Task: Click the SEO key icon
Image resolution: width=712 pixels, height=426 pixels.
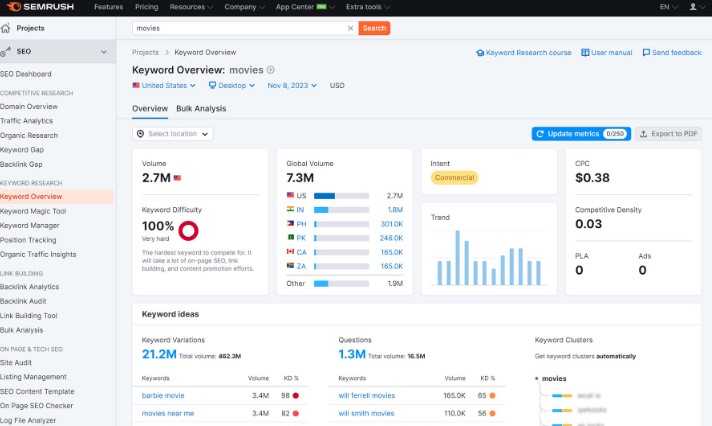Action: pyautogui.click(x=5, y=52)
